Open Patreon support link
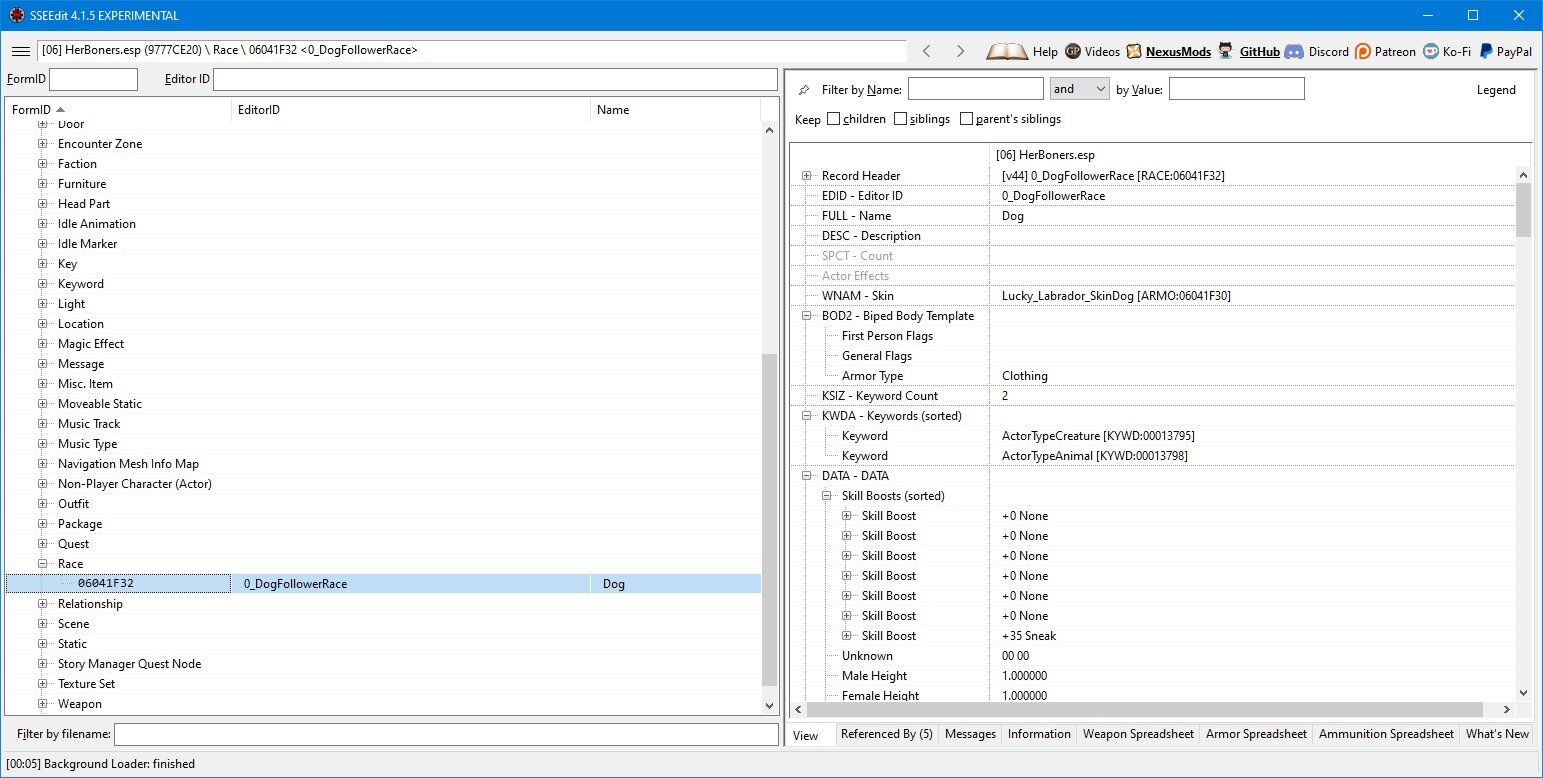This screenshot has height=778, width=1543. pos(1385,51)
